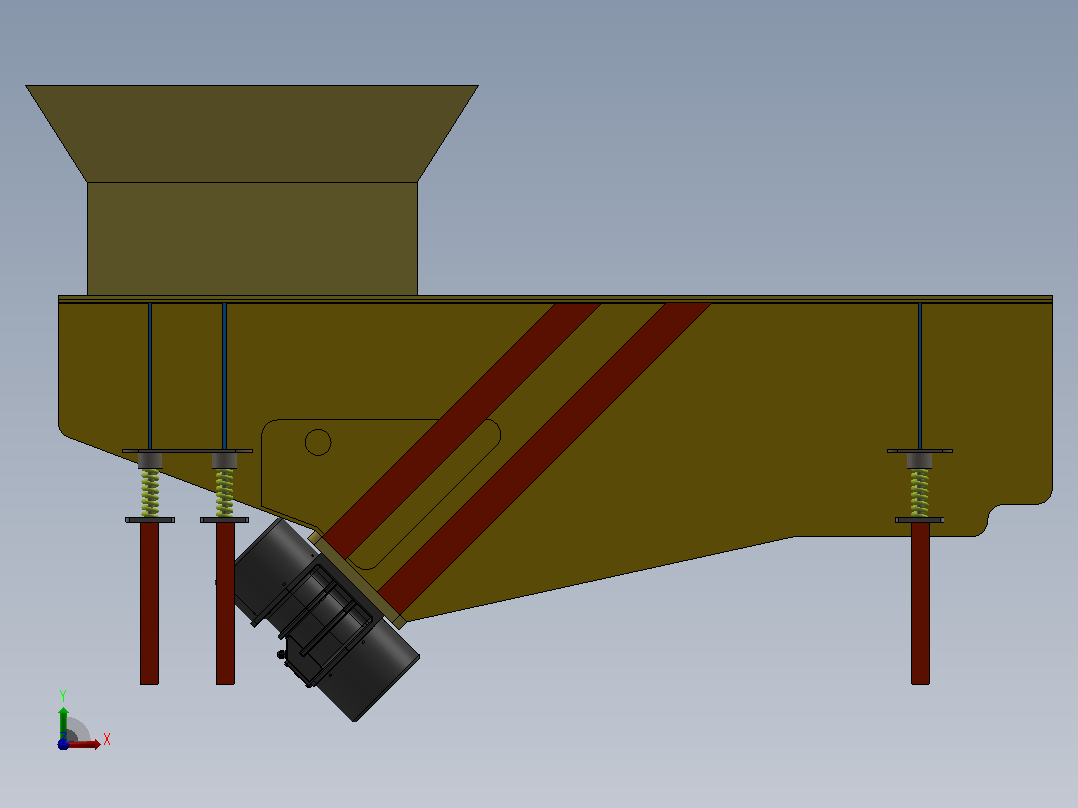Select the circular hole in side plate
The width and height of the screenshot is (1078, 808).
tap(318, 442)
